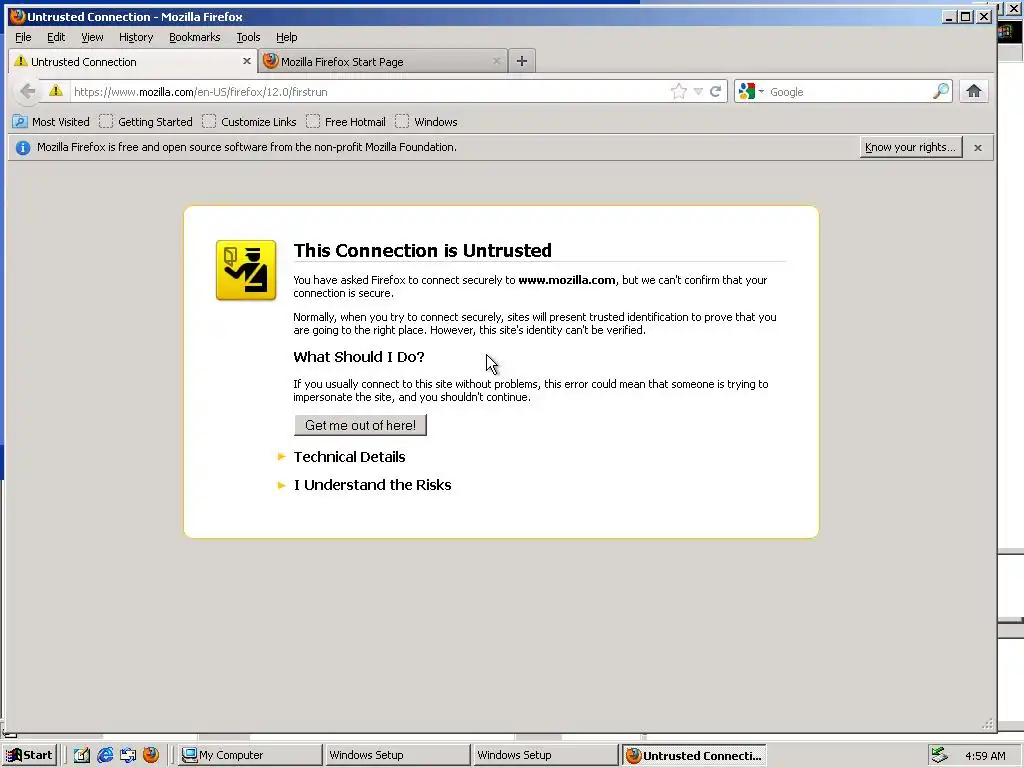Open the History menu
The height and width of the screenshot is (768, 1024).
[x=136, y=37]
